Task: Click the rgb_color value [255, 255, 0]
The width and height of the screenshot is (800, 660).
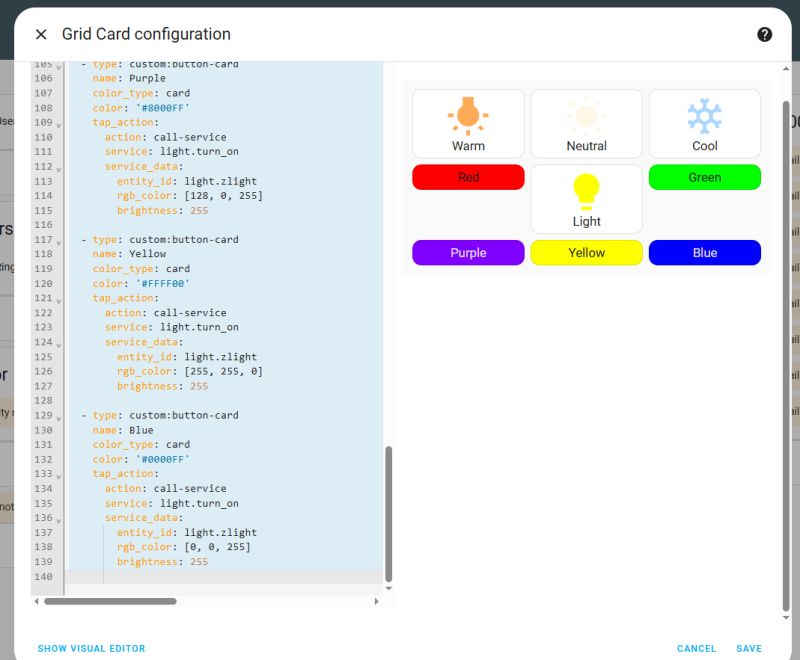Action: [x=223, y=371]
